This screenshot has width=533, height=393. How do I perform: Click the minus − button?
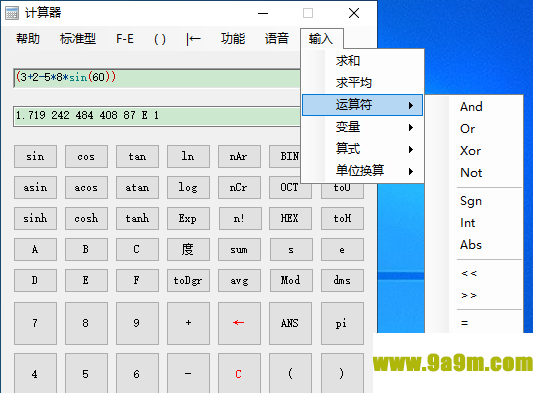[x=188, y=374]
